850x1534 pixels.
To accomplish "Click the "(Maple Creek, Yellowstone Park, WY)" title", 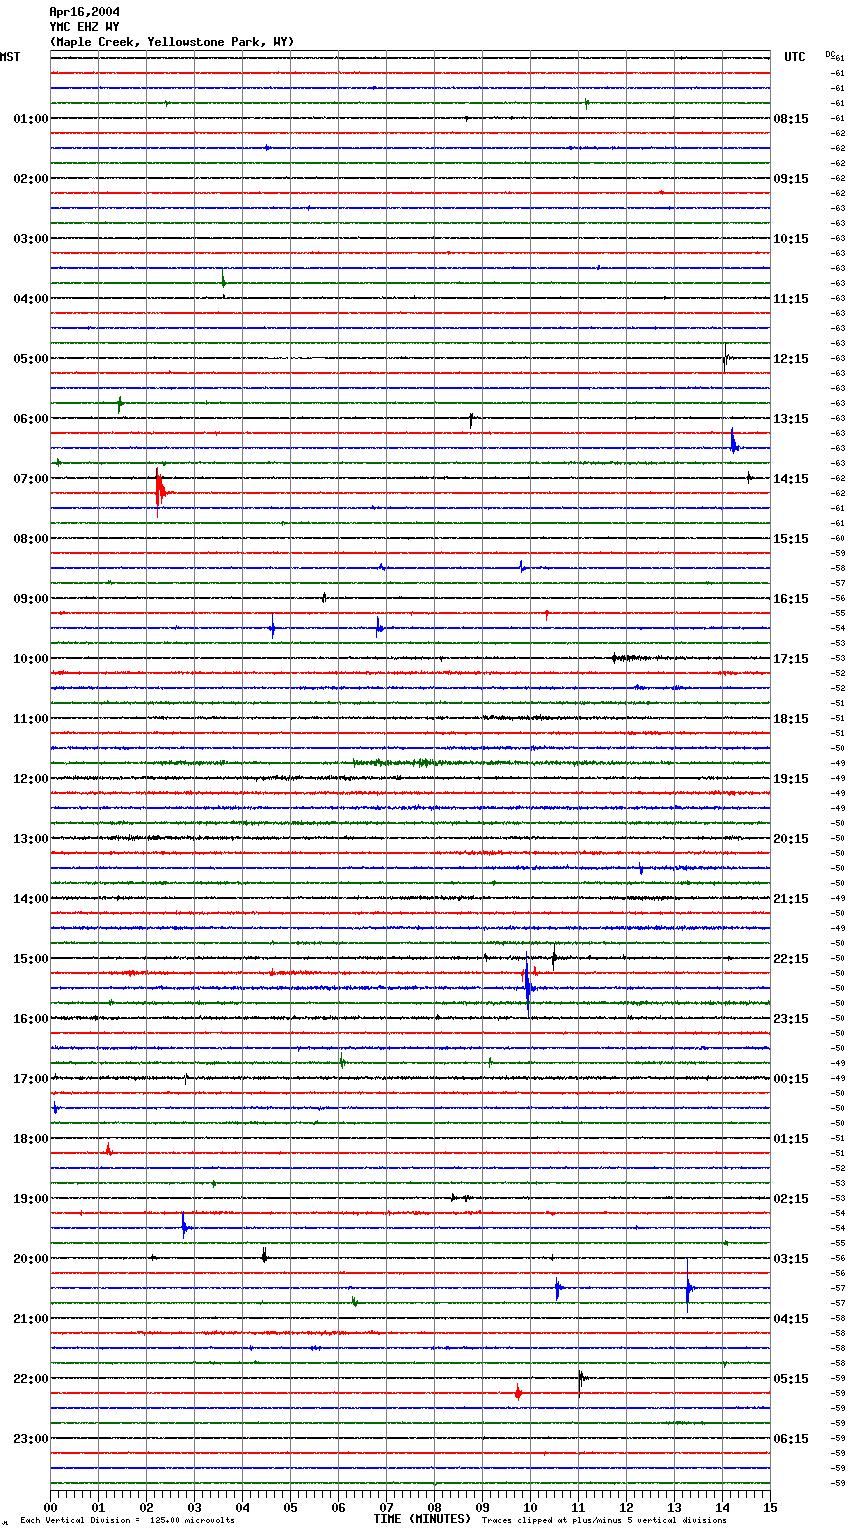I will pos(171,42).
